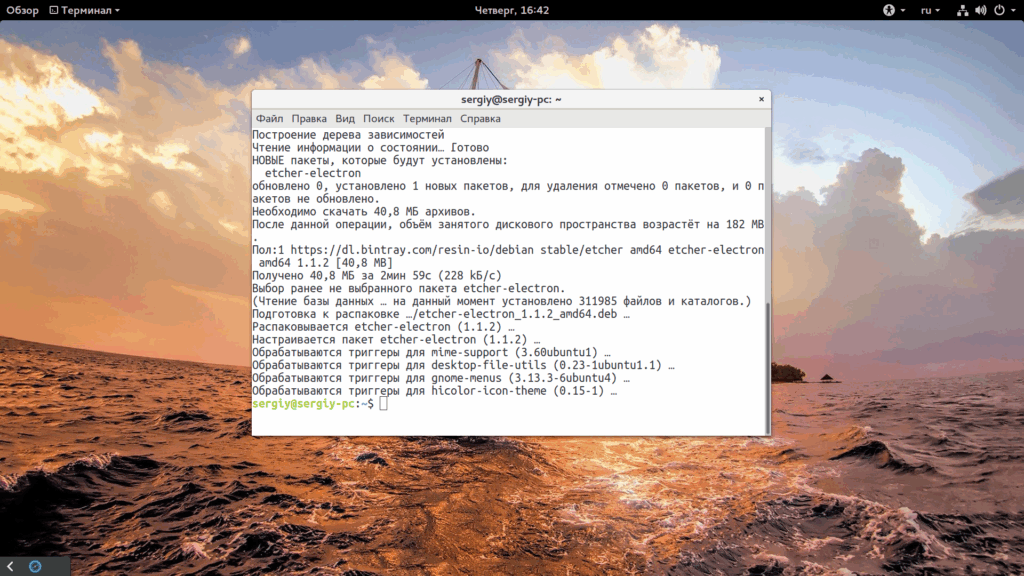Click the power icon in the top bar
The image size is (1024, 576).
pyautogui.click(x=999, y=10)
